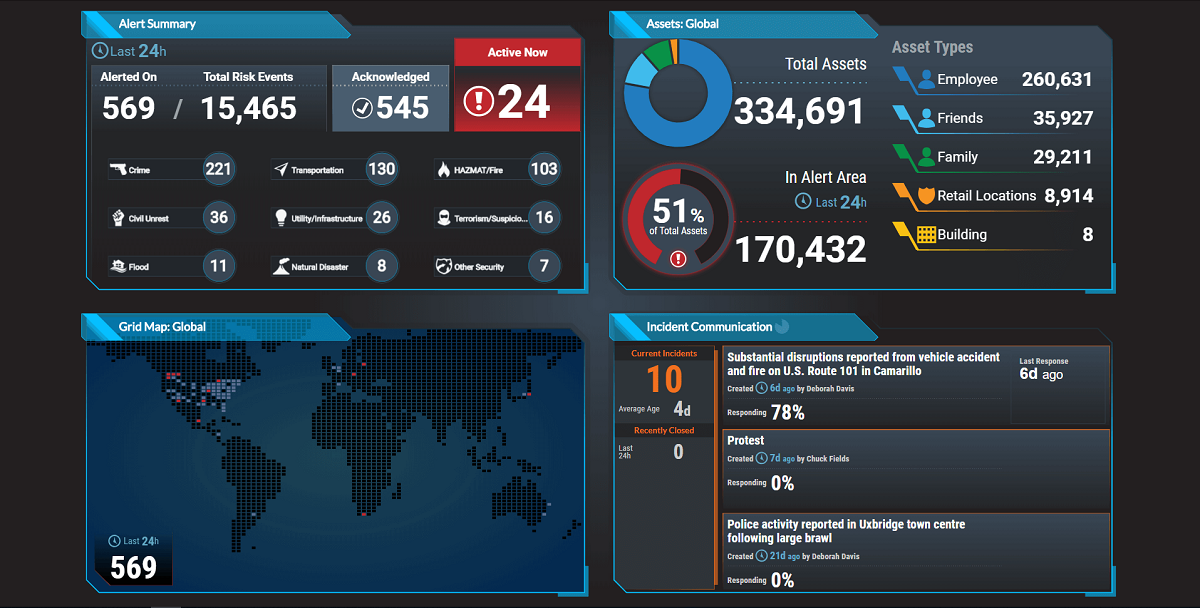
Task: Click the HAZMAT/Fire flame icon
Action: (444, 170)
